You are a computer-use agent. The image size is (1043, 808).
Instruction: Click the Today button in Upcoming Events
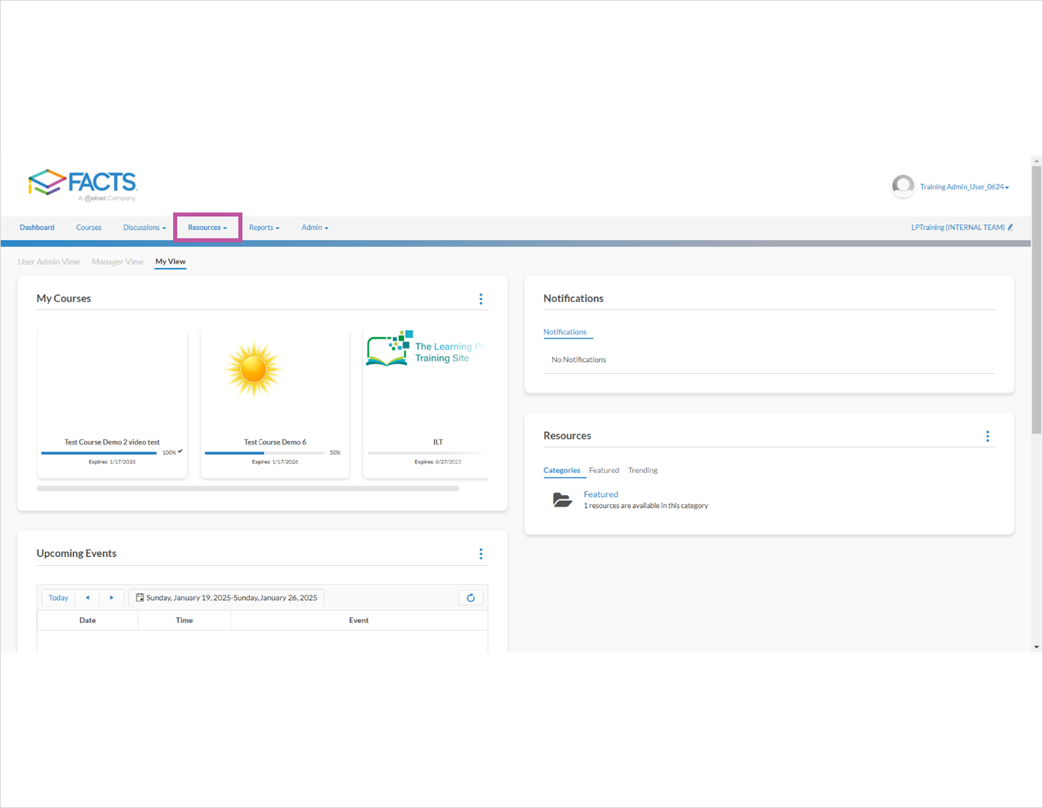(x=57, y=597)
